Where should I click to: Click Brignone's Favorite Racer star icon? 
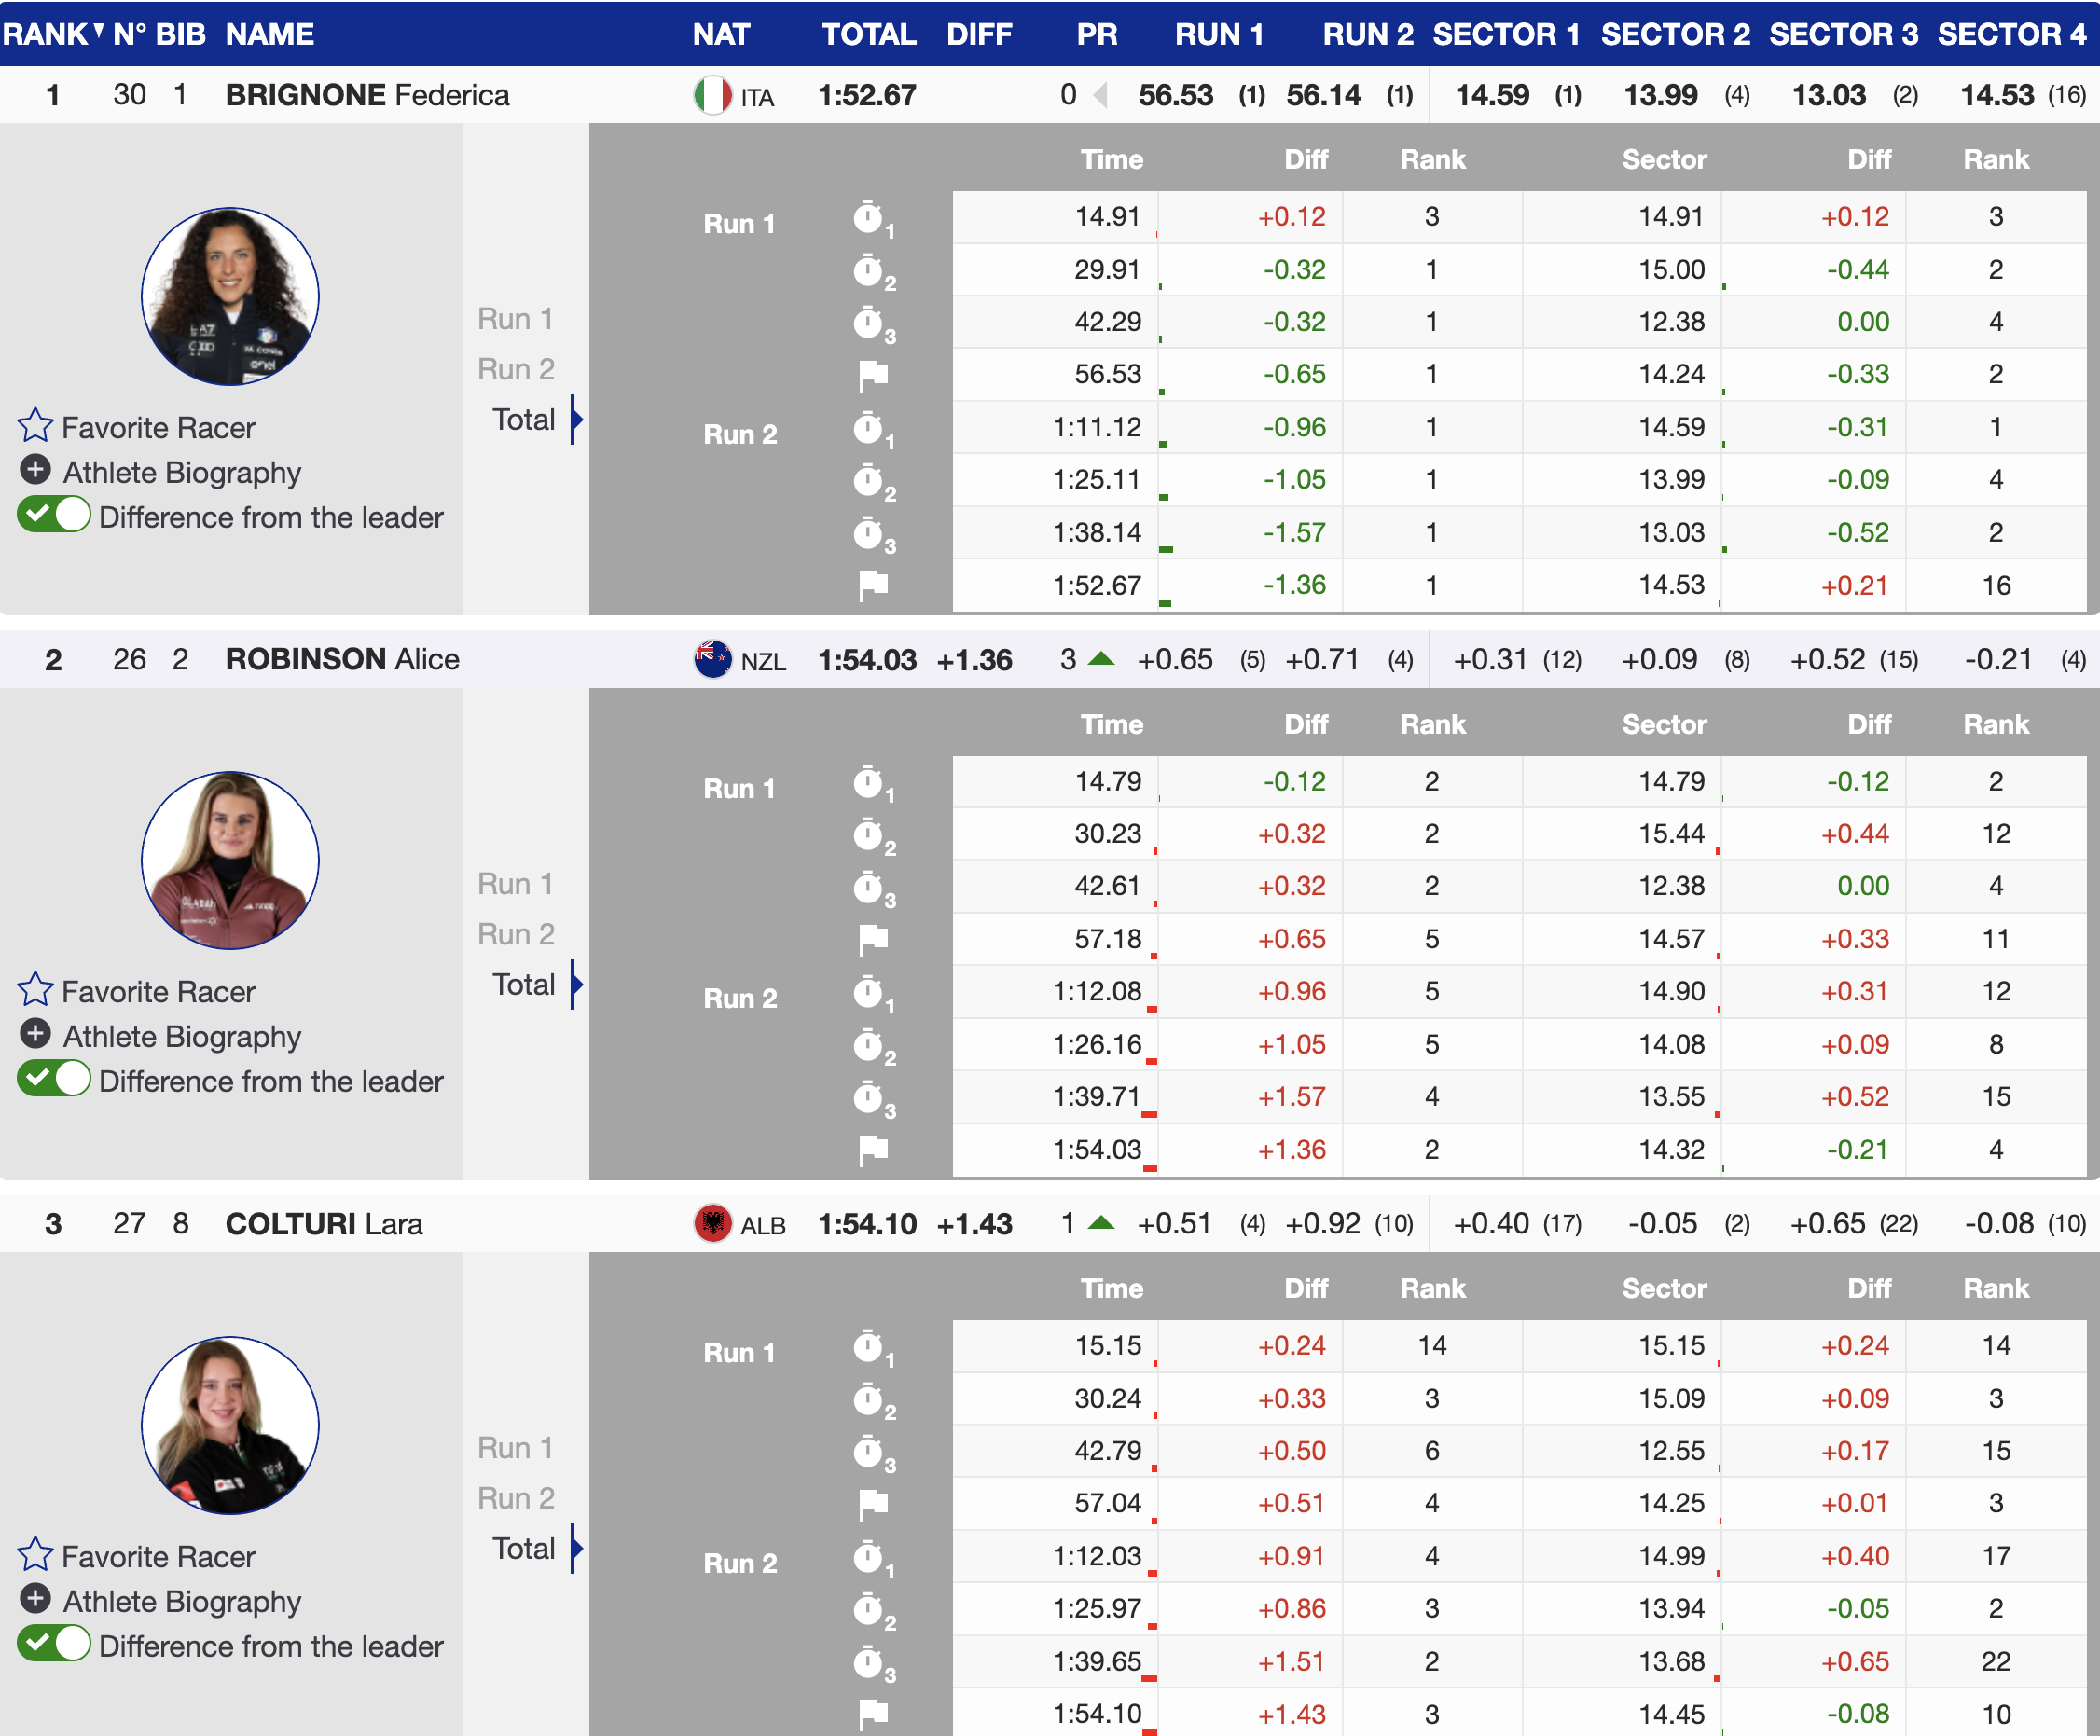35,426
